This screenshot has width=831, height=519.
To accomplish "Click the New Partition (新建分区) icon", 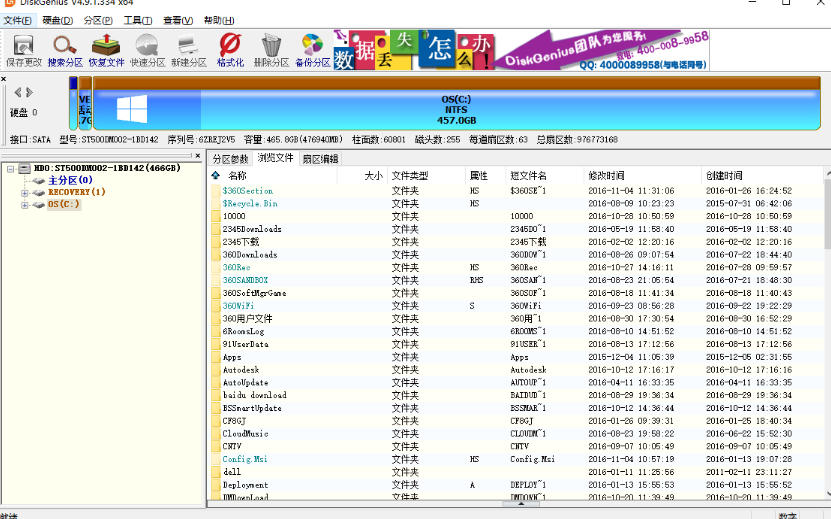I will [x=189, y=51].
